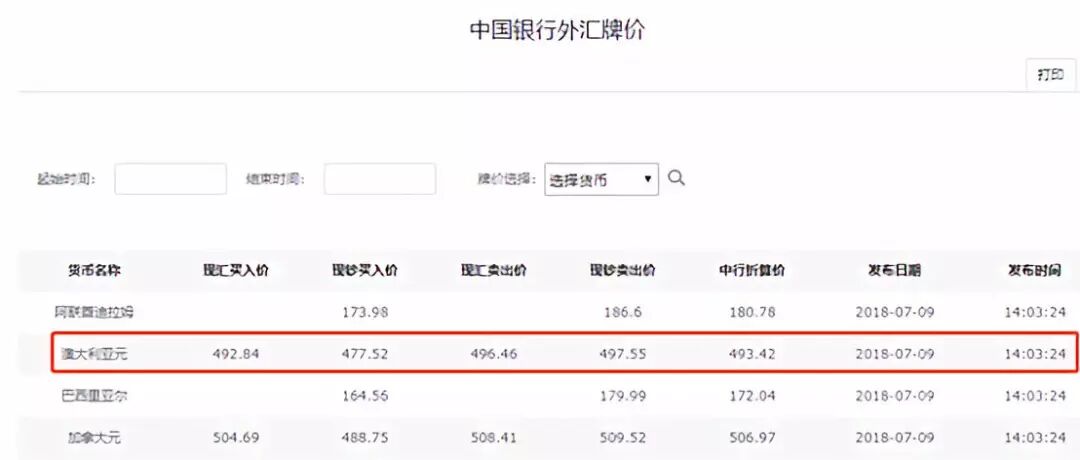Click value 493.42 in Australian dollar row

pyautogui.click(x=752, y=355)
